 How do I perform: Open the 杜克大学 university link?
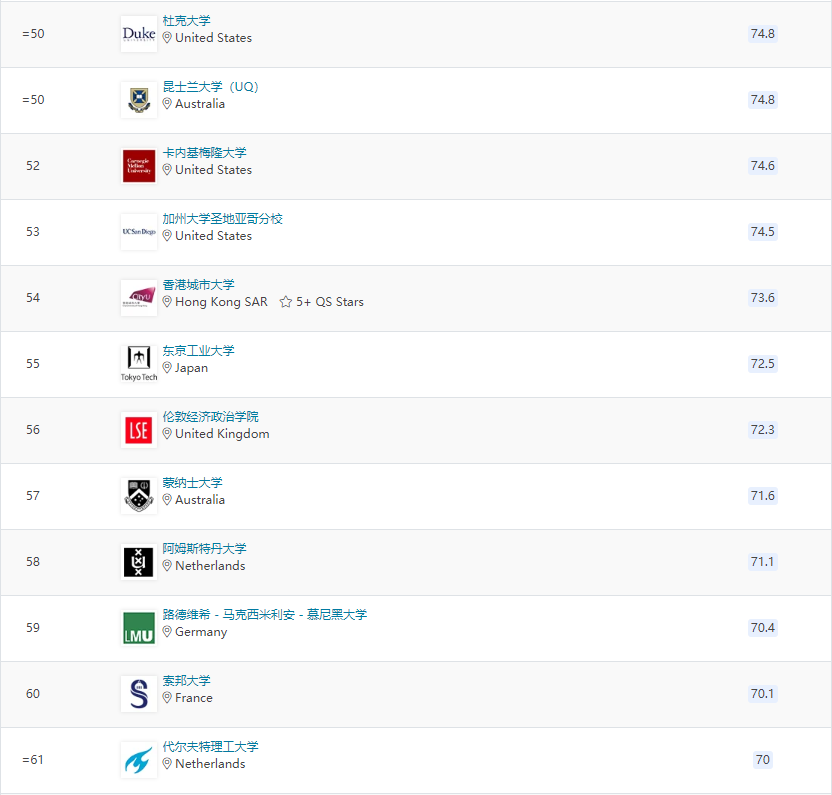tap(187, 21)
